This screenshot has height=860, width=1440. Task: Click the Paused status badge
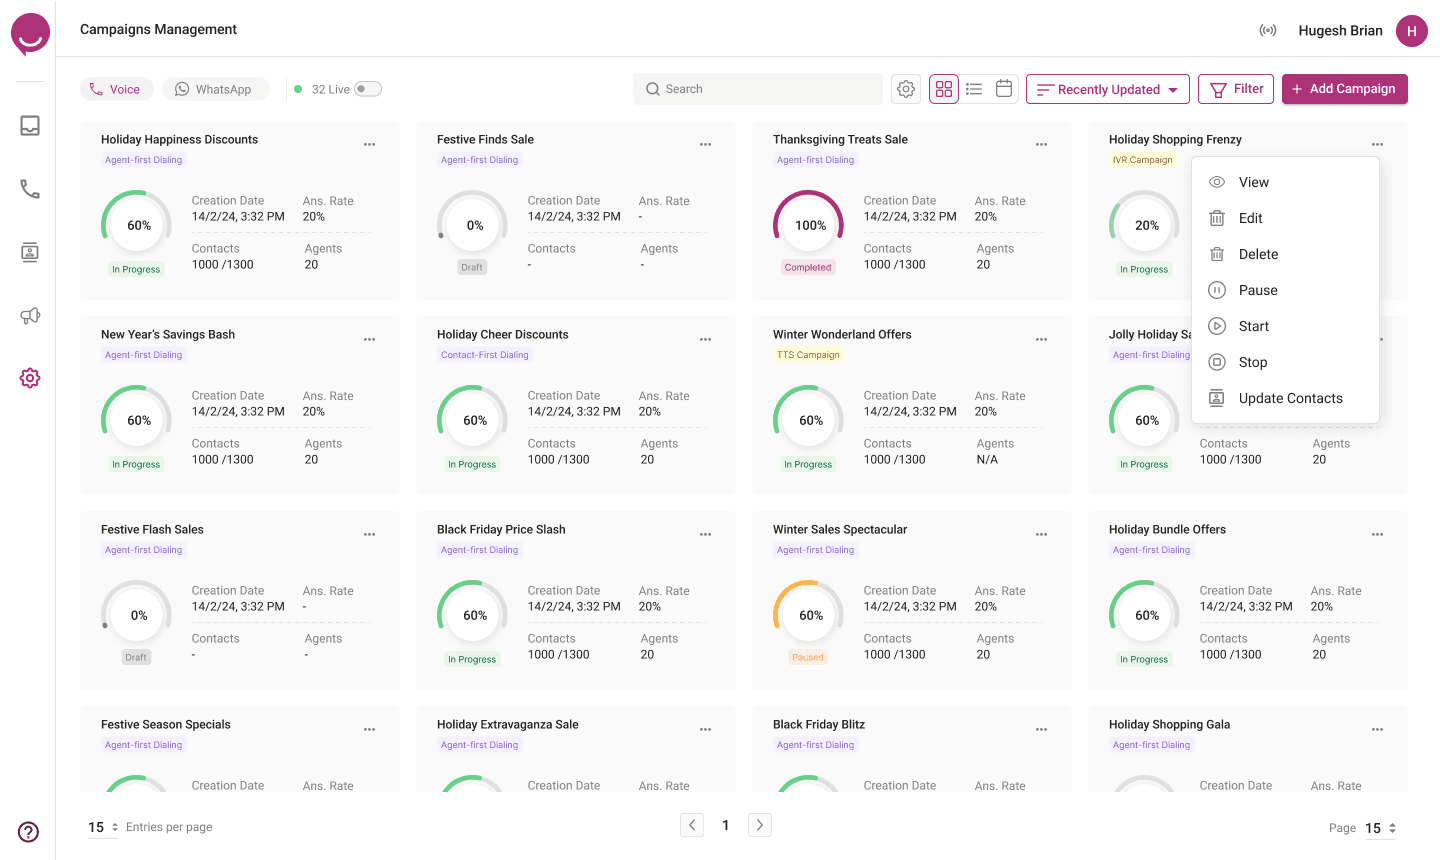point(808,658)
